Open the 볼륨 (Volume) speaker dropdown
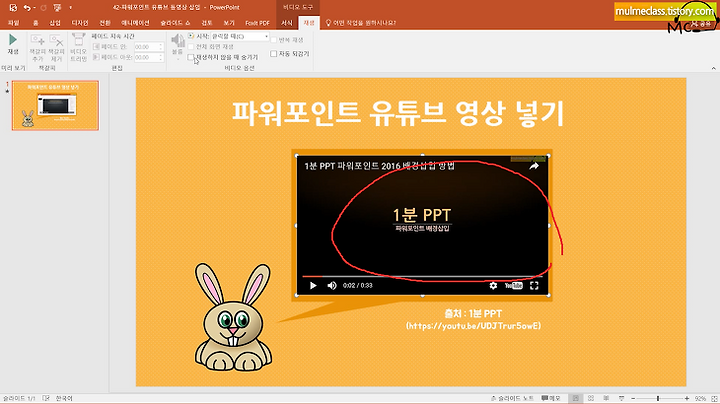The height and width of the screenshot is (404, 720). coord(178,47)
